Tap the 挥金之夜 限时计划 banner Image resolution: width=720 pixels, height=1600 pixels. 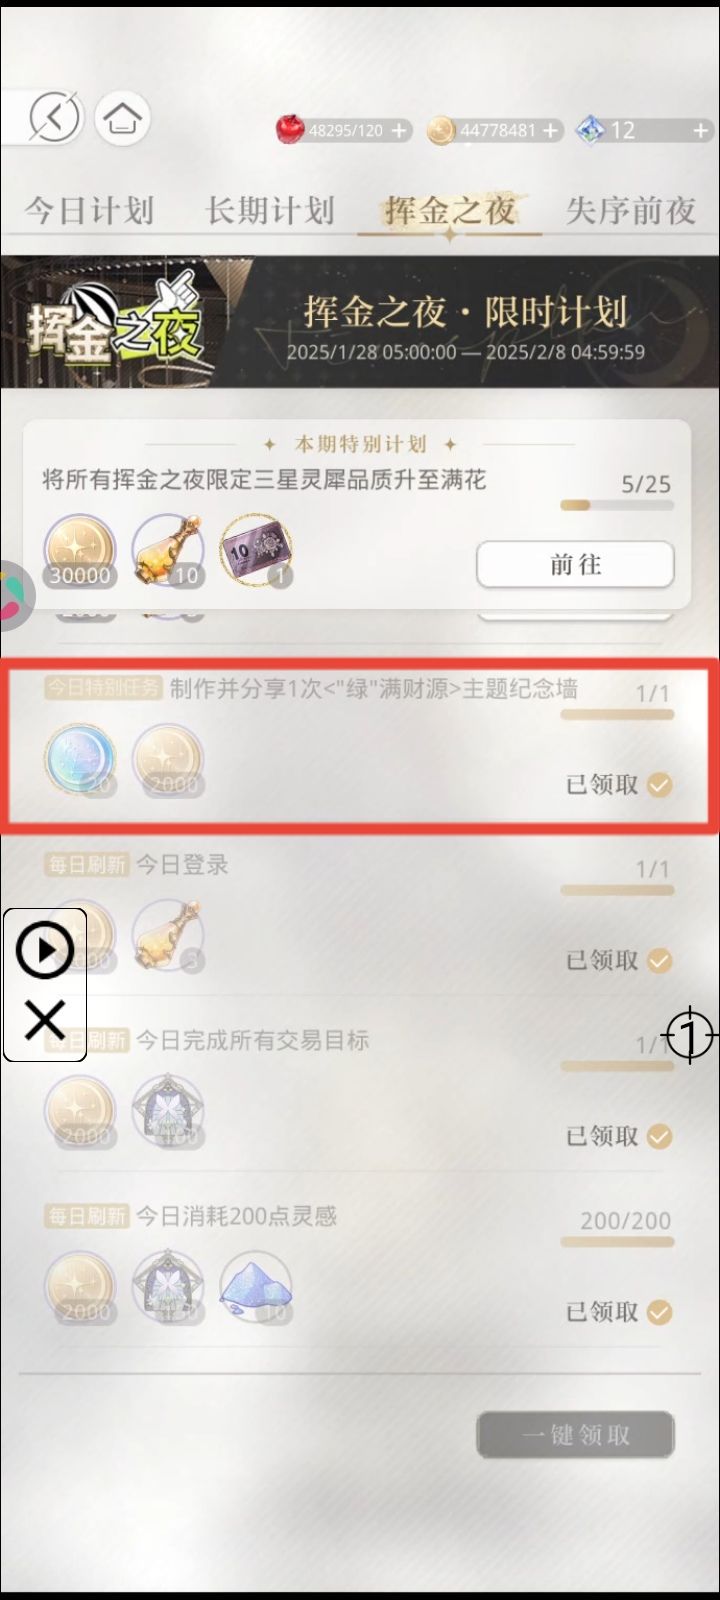tap(360, 322)
